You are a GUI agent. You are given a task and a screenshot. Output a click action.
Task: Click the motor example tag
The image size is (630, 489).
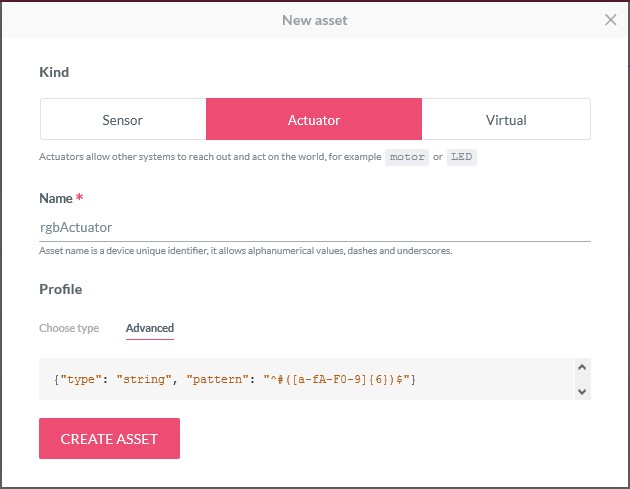407,158
